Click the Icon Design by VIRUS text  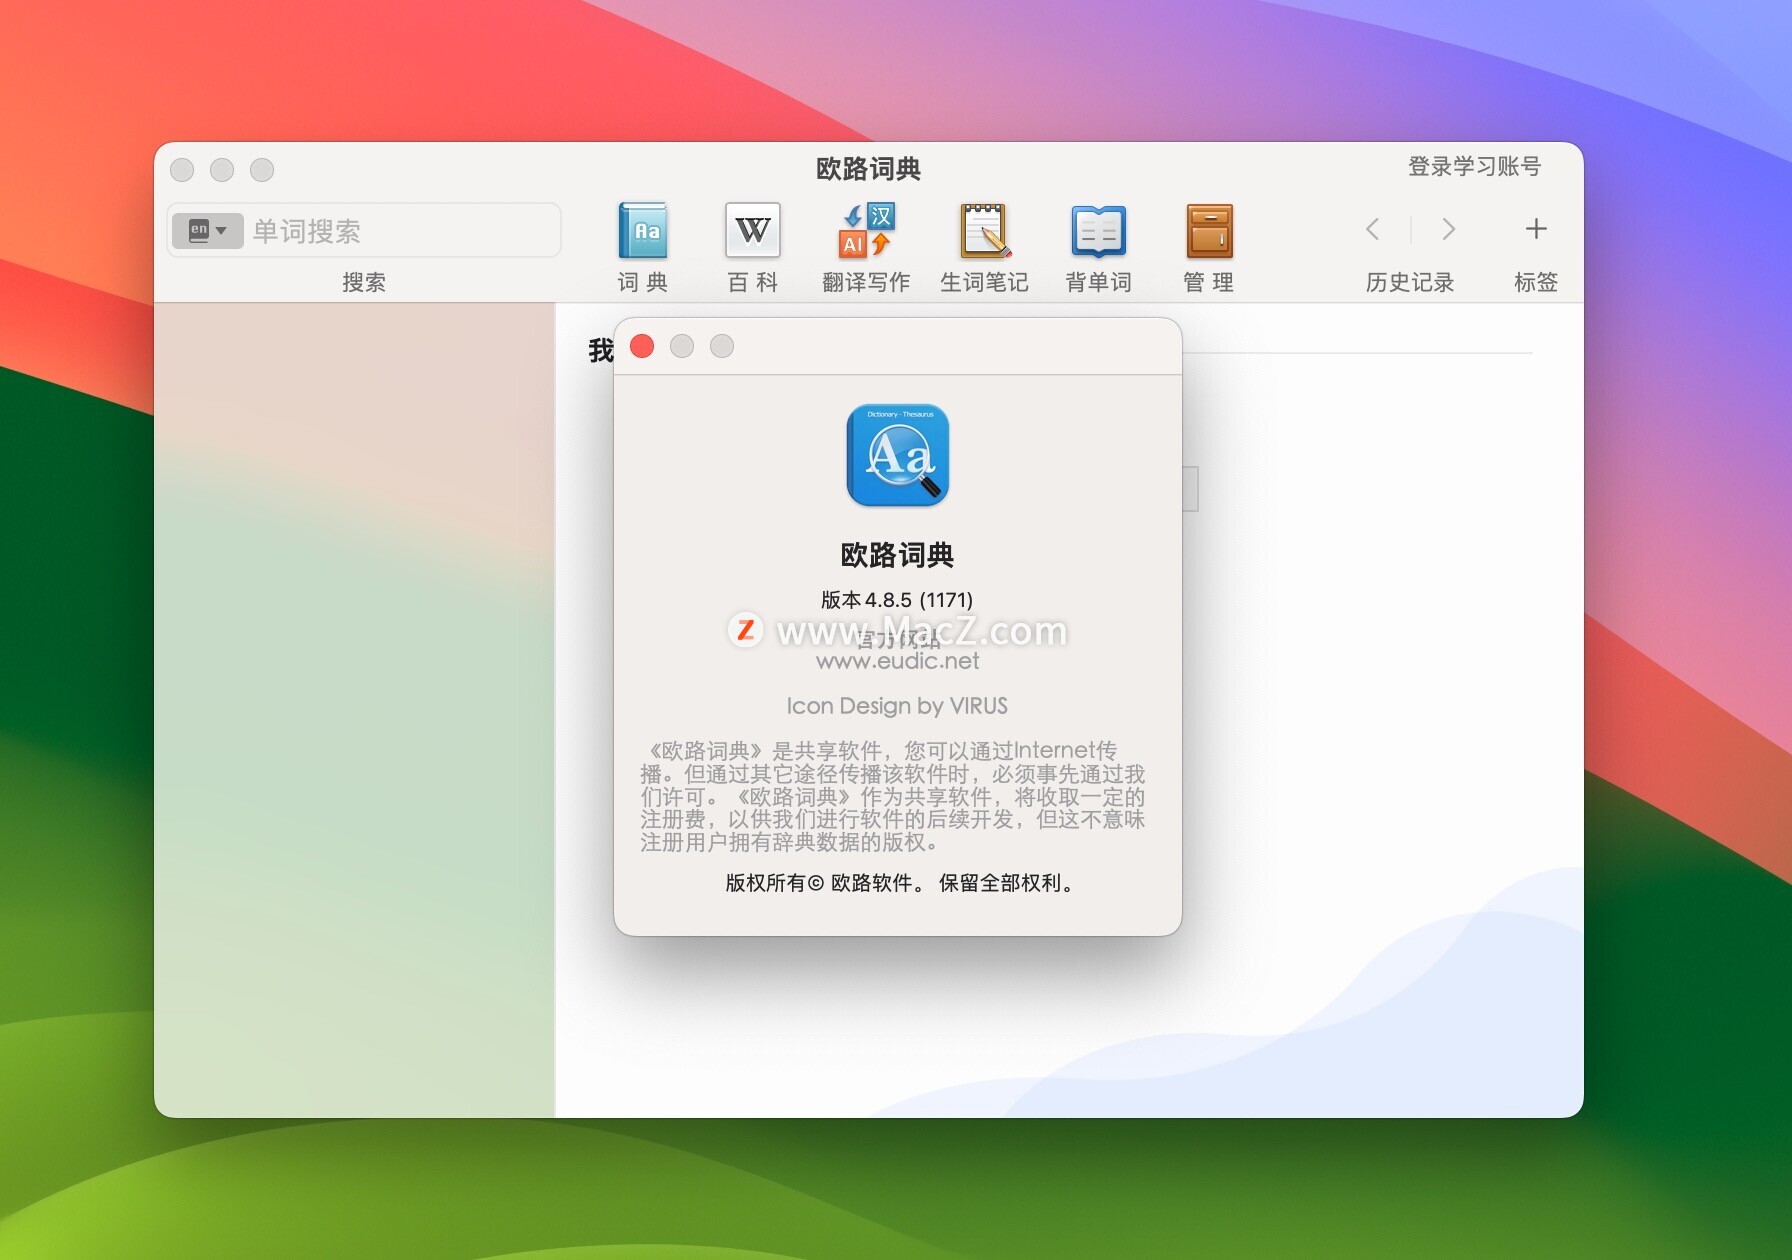(897, 706)
